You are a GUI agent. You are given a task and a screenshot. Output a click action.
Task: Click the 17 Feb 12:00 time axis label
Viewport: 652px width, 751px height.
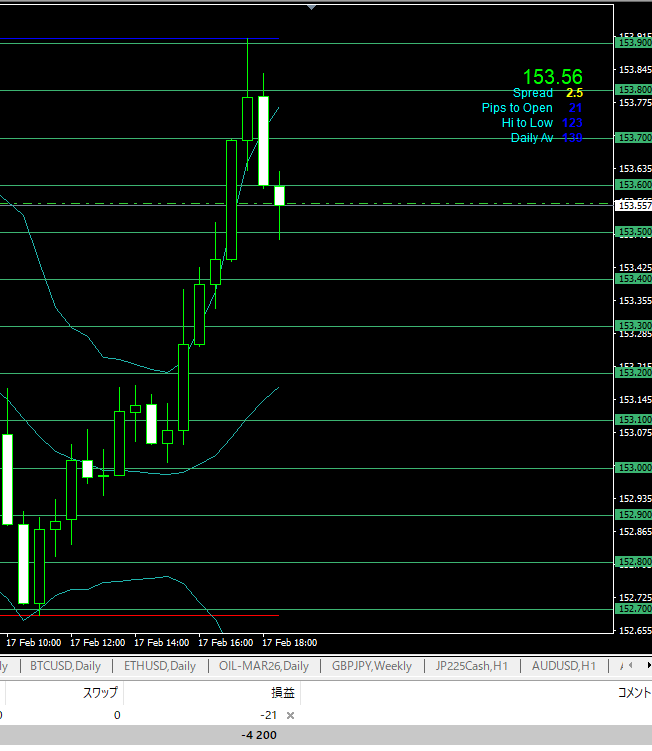98,642
